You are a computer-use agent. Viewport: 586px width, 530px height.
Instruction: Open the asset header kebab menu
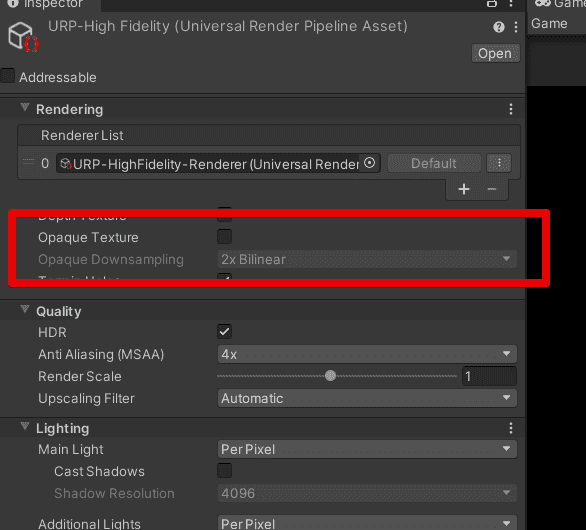[x=516, y=27]
